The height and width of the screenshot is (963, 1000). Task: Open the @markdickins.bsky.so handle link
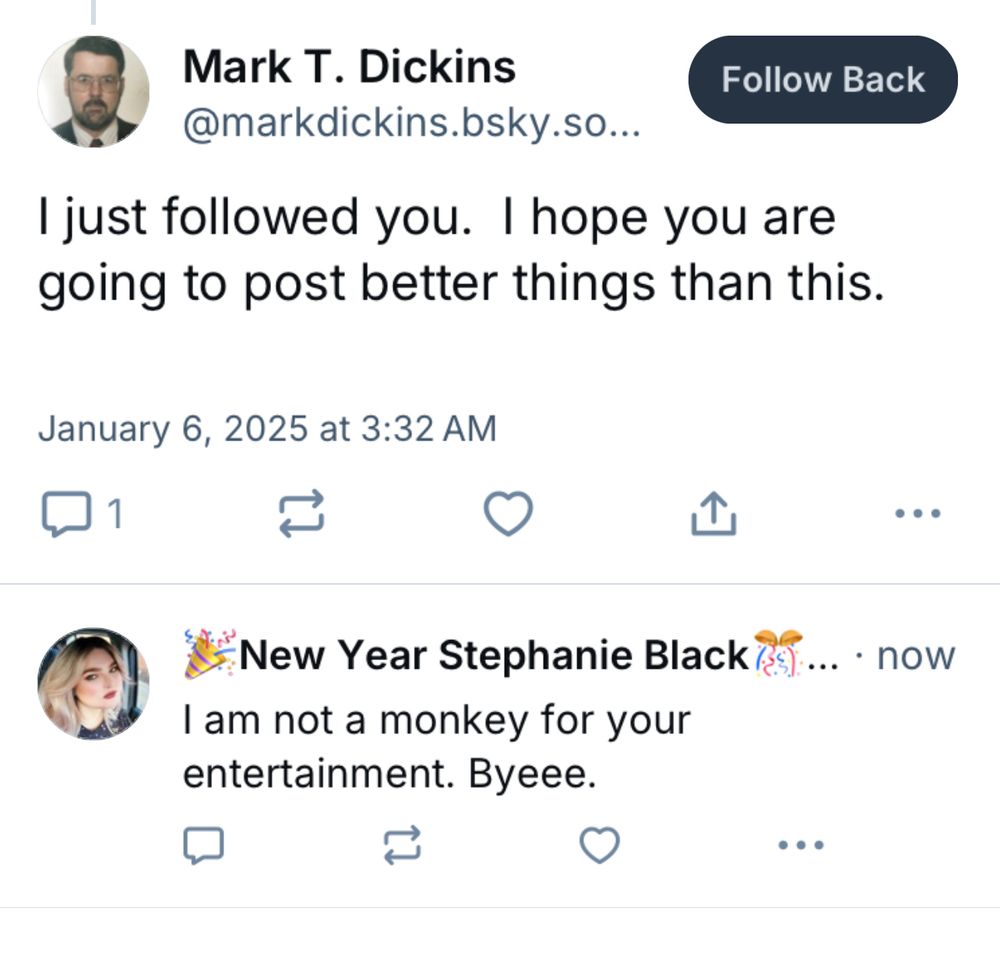[411, 125]
